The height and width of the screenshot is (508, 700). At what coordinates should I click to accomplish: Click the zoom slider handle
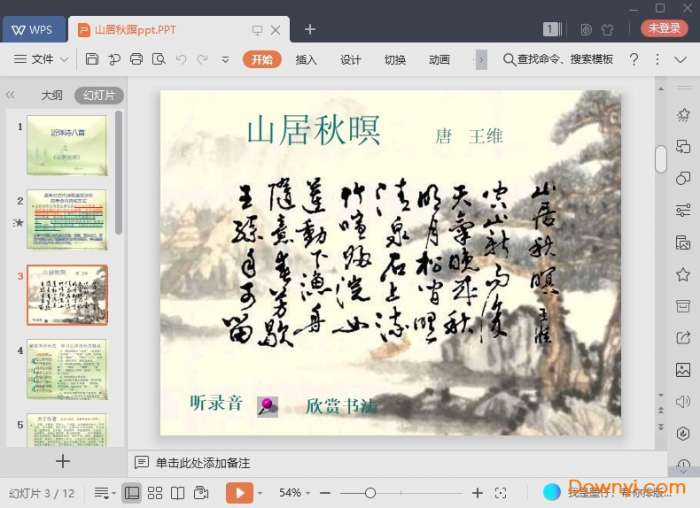(370, 493)
